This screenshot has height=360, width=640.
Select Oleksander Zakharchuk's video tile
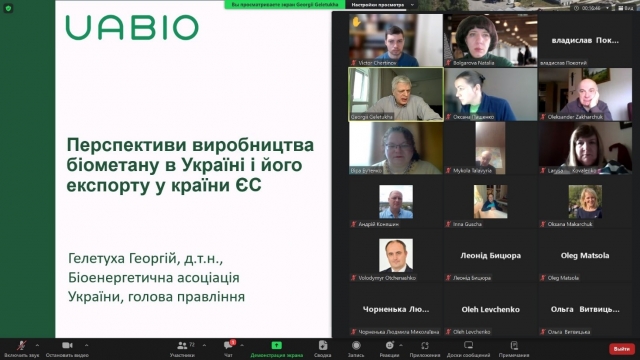pos(585,94)
